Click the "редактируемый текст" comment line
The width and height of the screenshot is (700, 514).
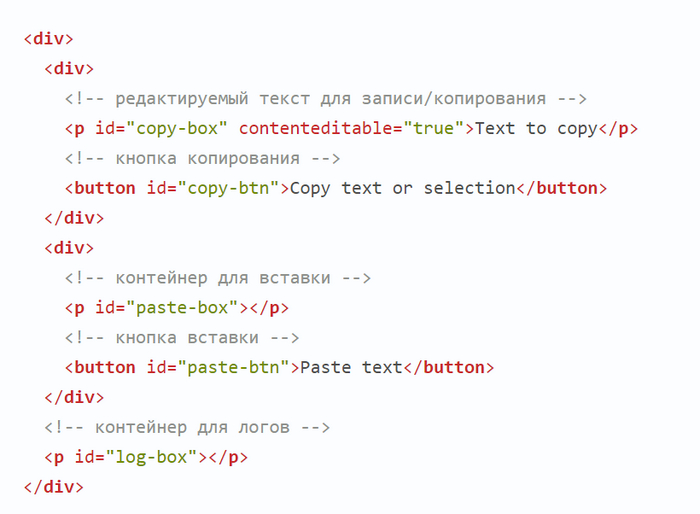[x=325, y=98]
